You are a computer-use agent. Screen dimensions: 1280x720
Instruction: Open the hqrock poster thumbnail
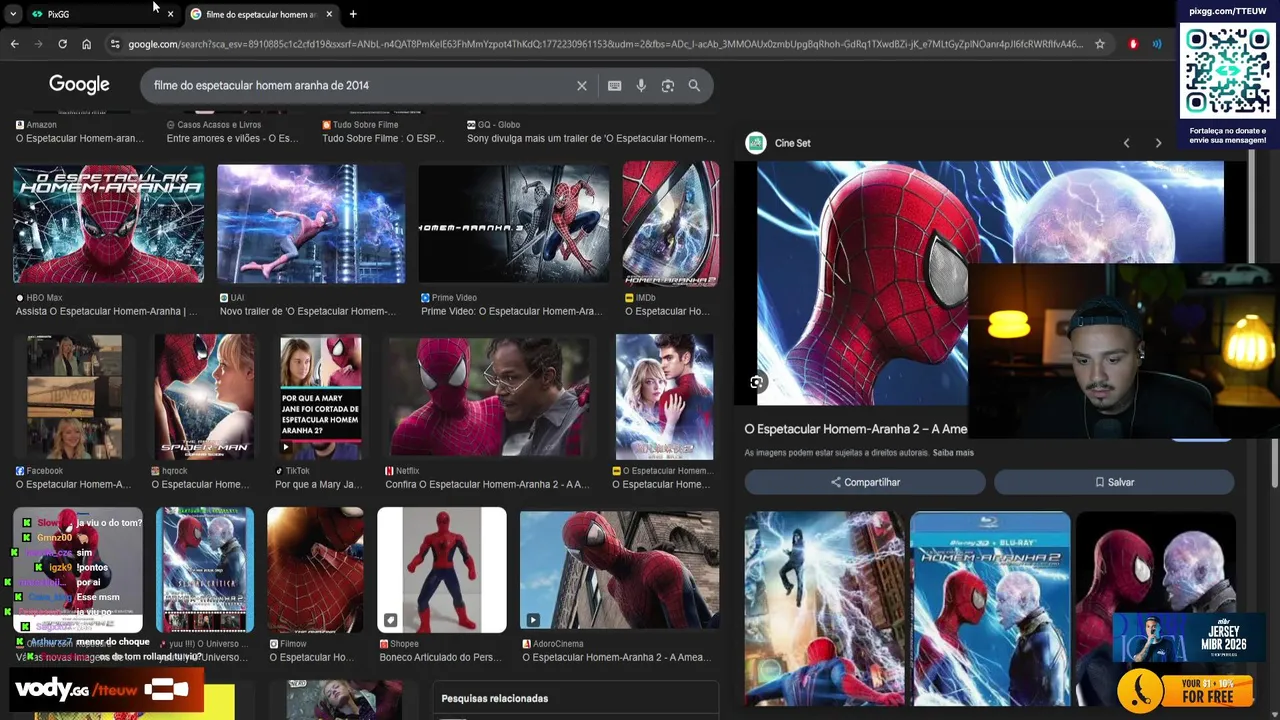(x=203, y=397)
